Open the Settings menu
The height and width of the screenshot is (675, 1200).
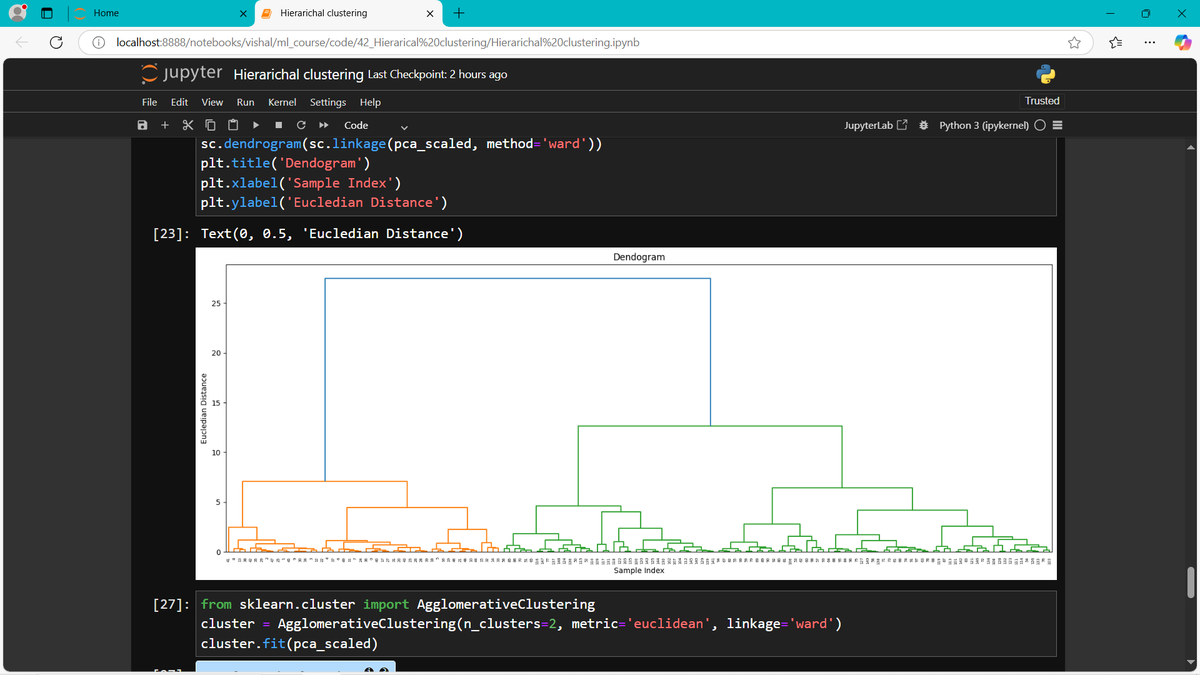(x=328, y=102)
